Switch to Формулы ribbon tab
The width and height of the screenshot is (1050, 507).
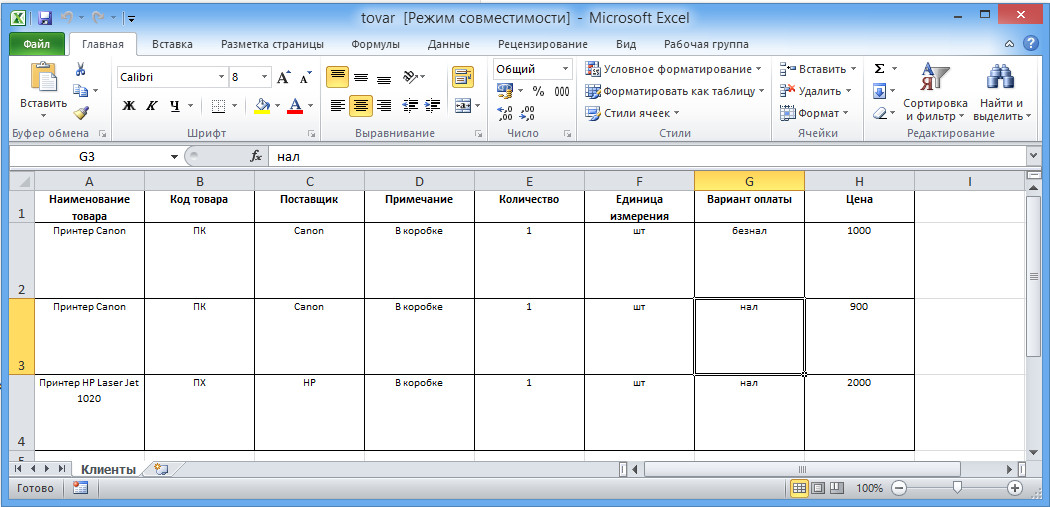376,44
